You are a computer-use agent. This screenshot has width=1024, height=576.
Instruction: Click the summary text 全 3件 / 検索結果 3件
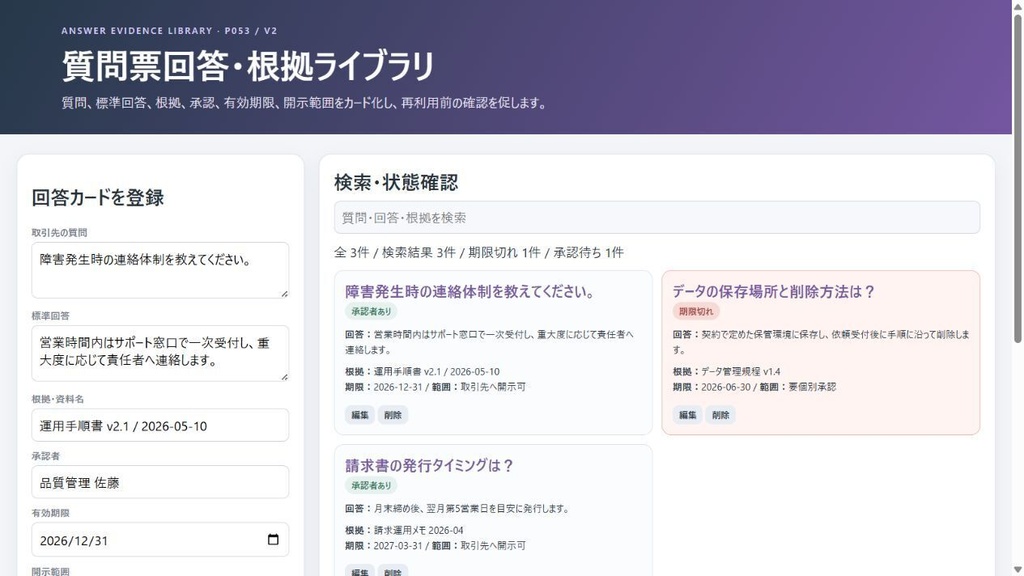click(395, 253)
